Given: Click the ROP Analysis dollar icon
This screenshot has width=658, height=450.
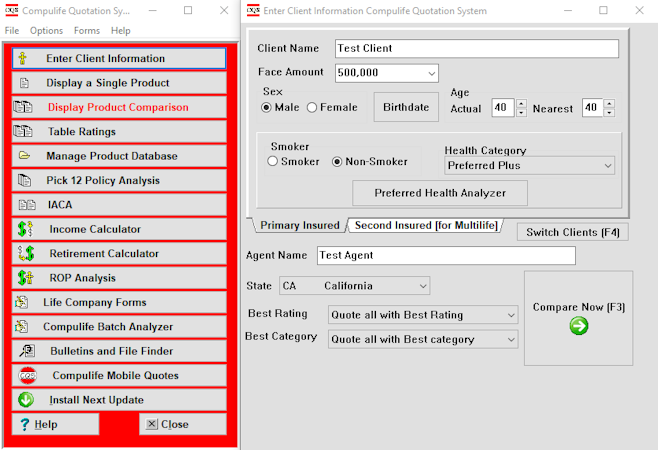Looking at the screenshot, I should (x=26, y=278).
